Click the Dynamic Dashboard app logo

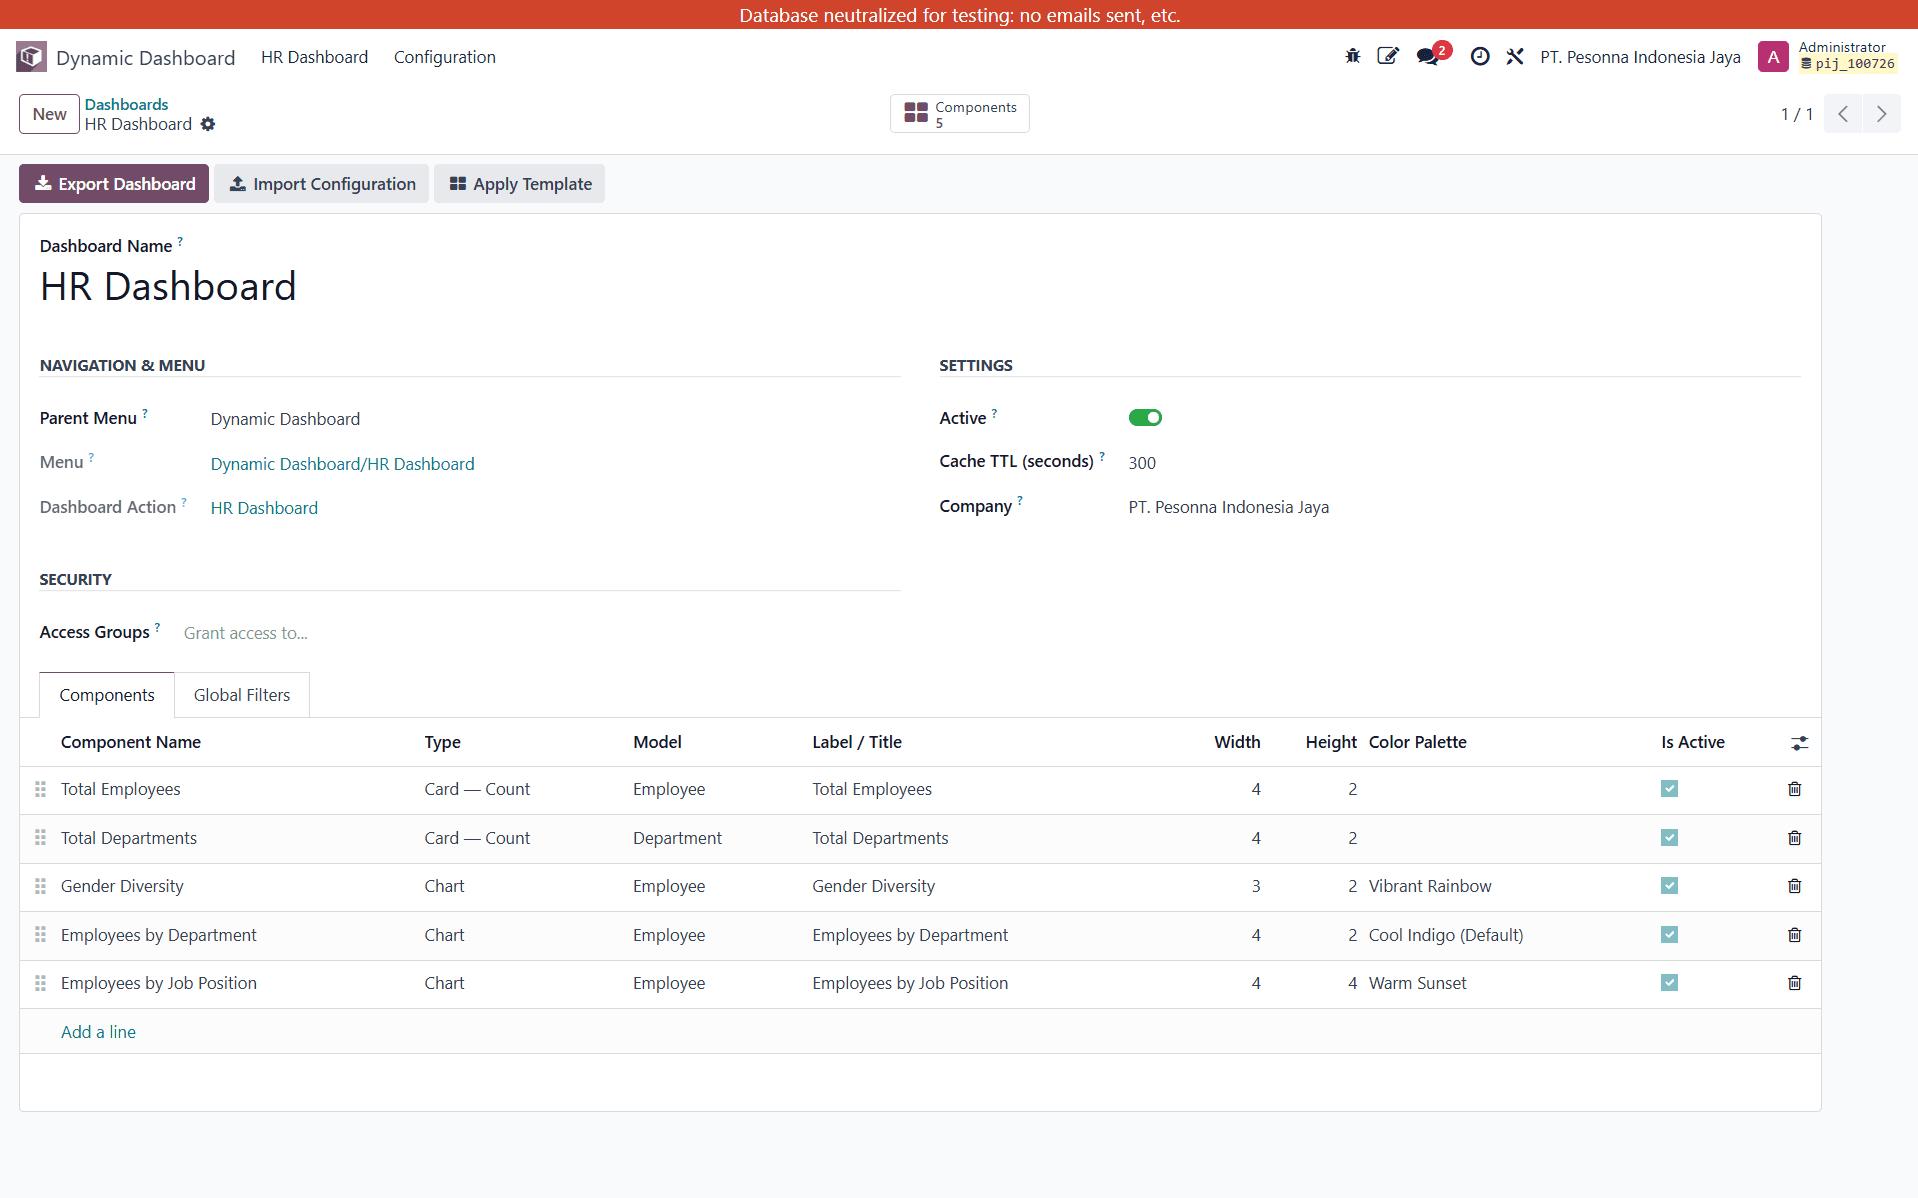point(31,57)
